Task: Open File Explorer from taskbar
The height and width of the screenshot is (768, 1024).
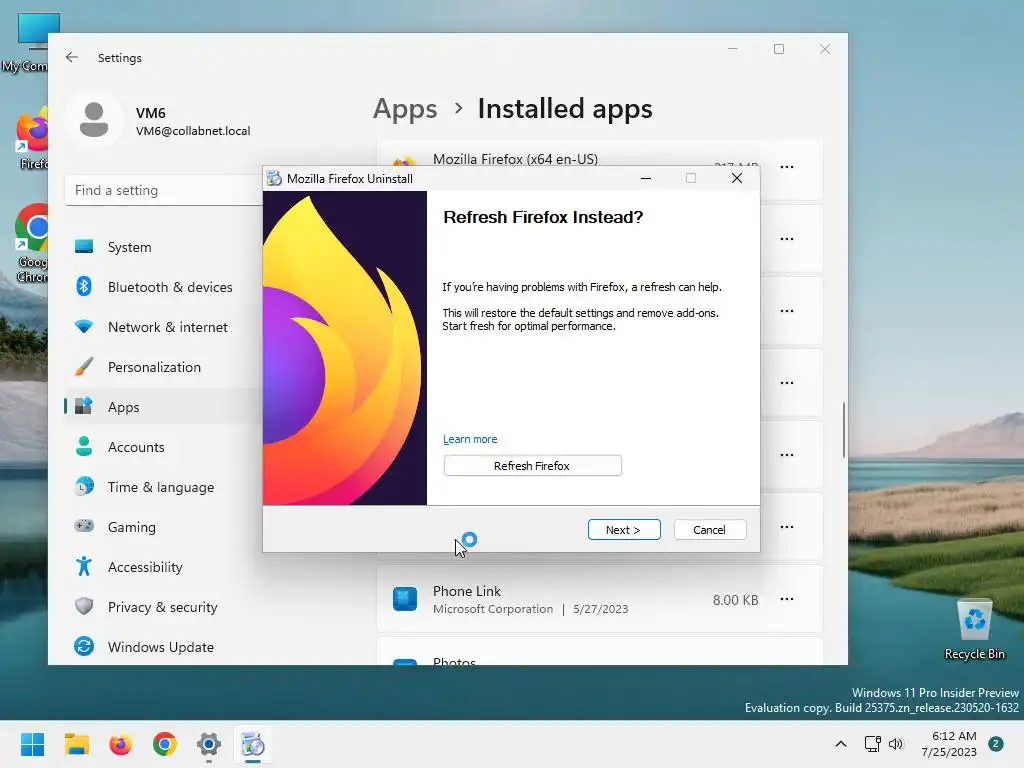Action: click(76, 744)
